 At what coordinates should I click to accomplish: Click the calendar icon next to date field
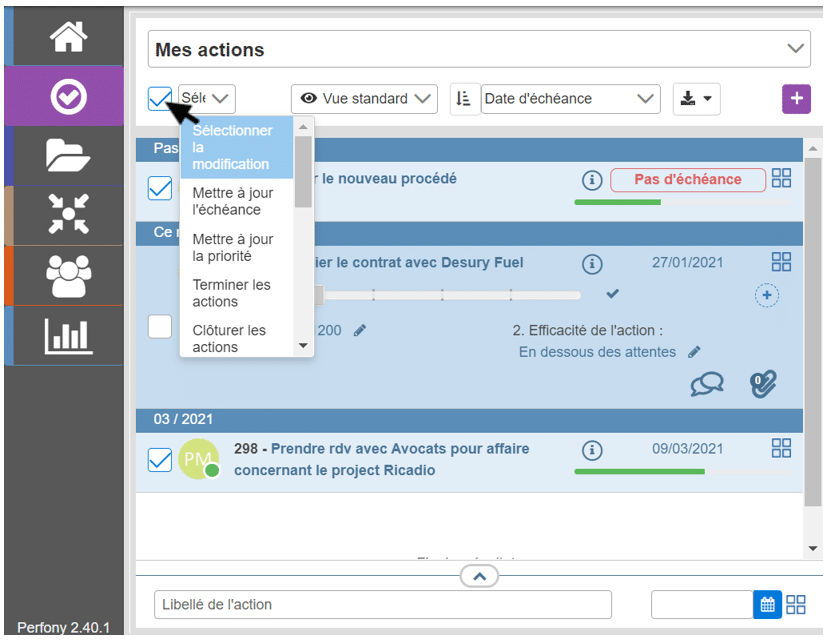(767, 605)
